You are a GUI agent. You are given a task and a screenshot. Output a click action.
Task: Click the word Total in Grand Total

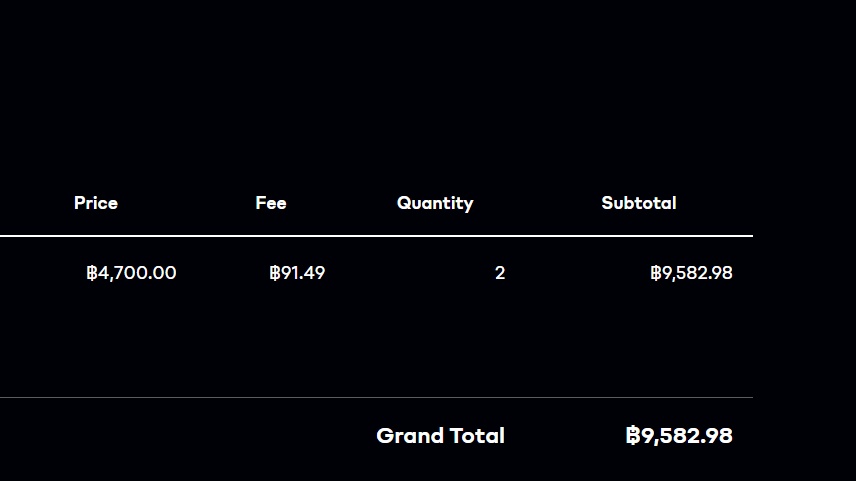click(477, 436)
